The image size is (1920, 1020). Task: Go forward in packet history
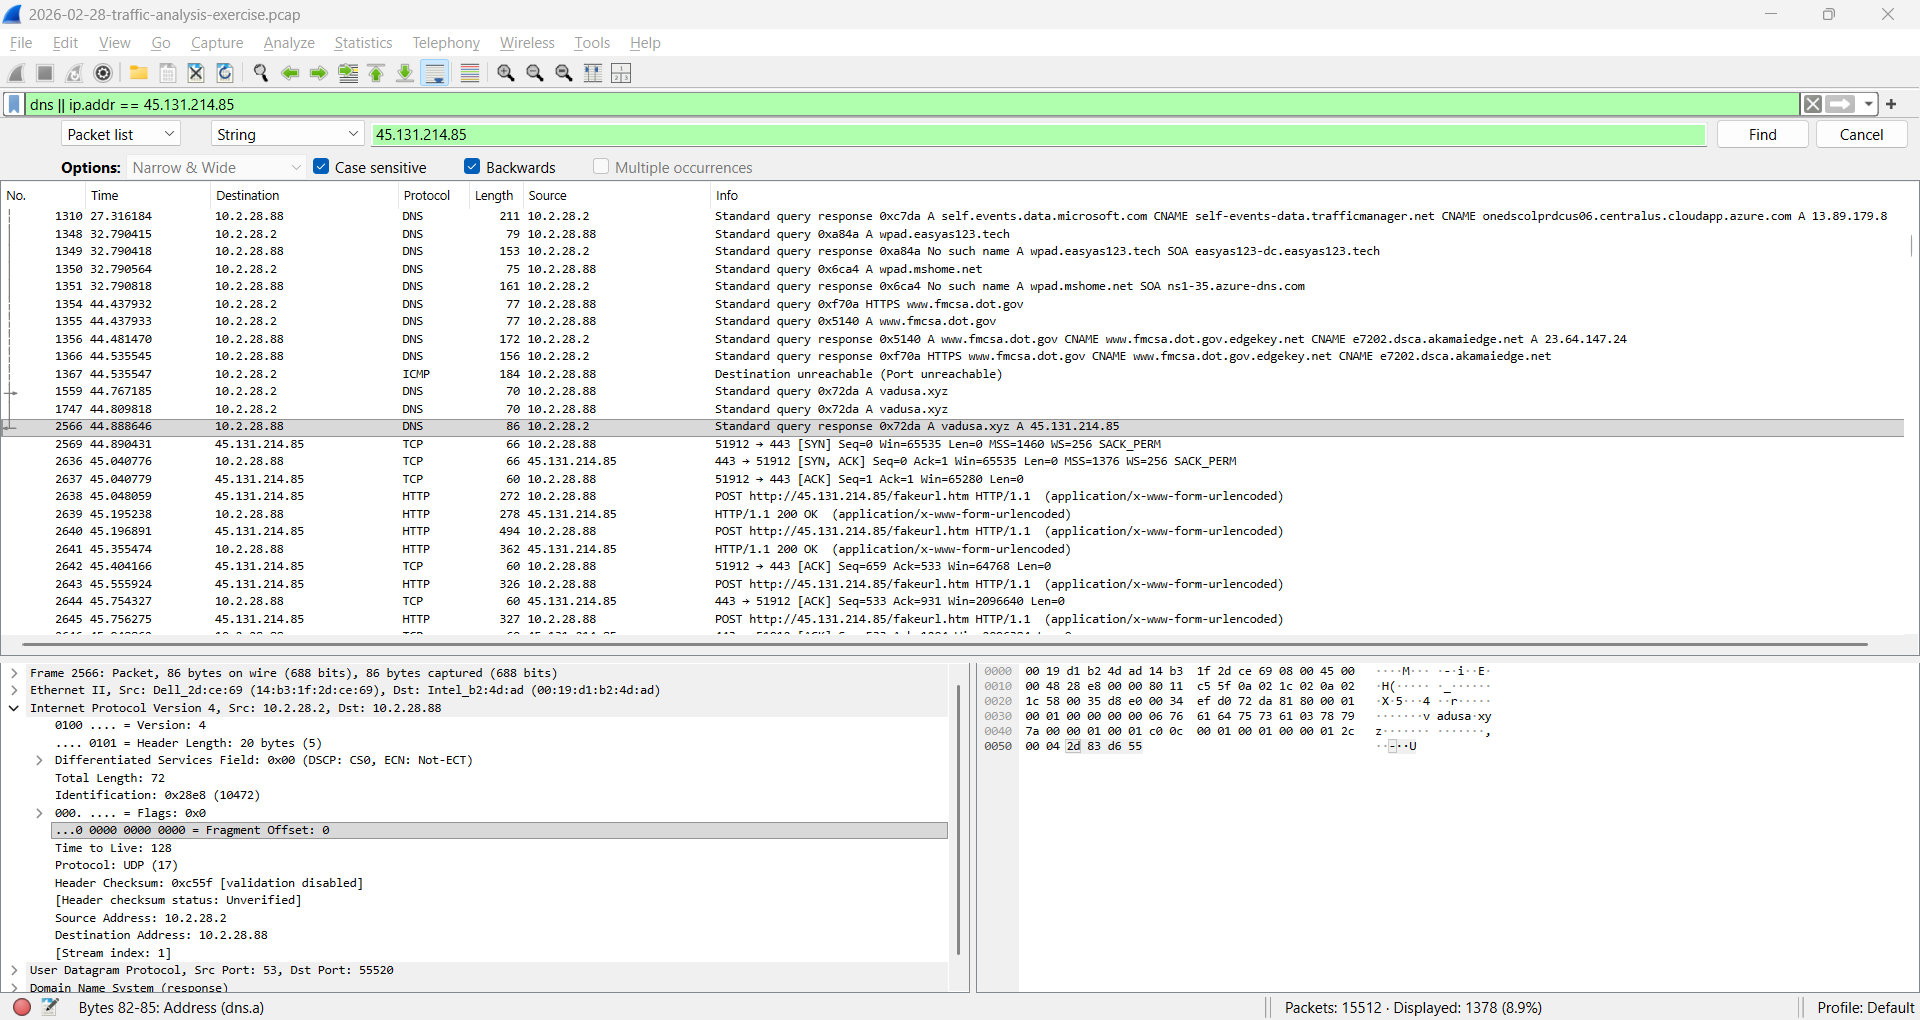tap(319, 73)
